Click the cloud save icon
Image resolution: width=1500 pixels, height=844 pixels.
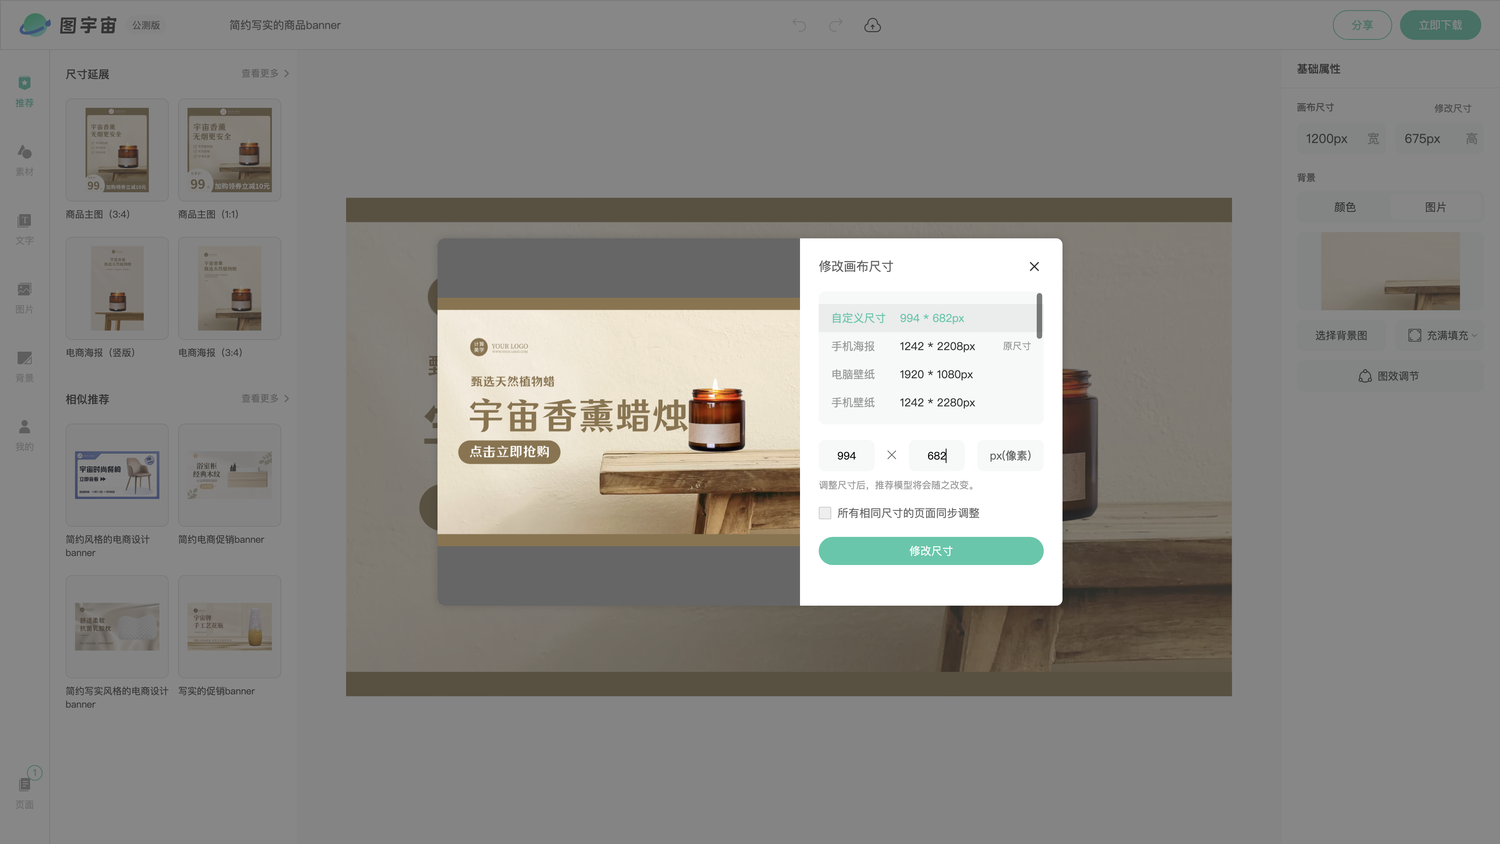pyautogui.click(x=872, y=25)
